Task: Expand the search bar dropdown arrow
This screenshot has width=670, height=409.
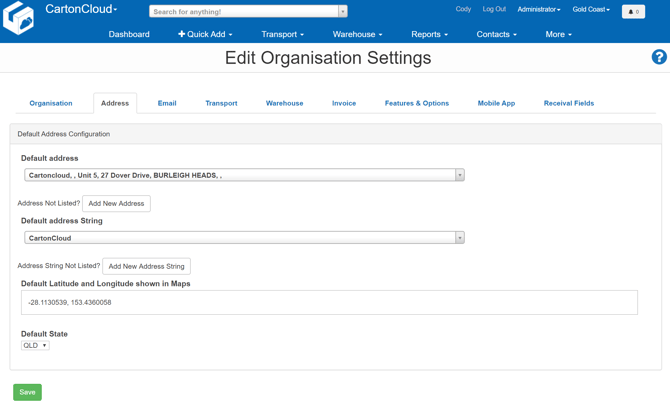Action: click(342, 12)
